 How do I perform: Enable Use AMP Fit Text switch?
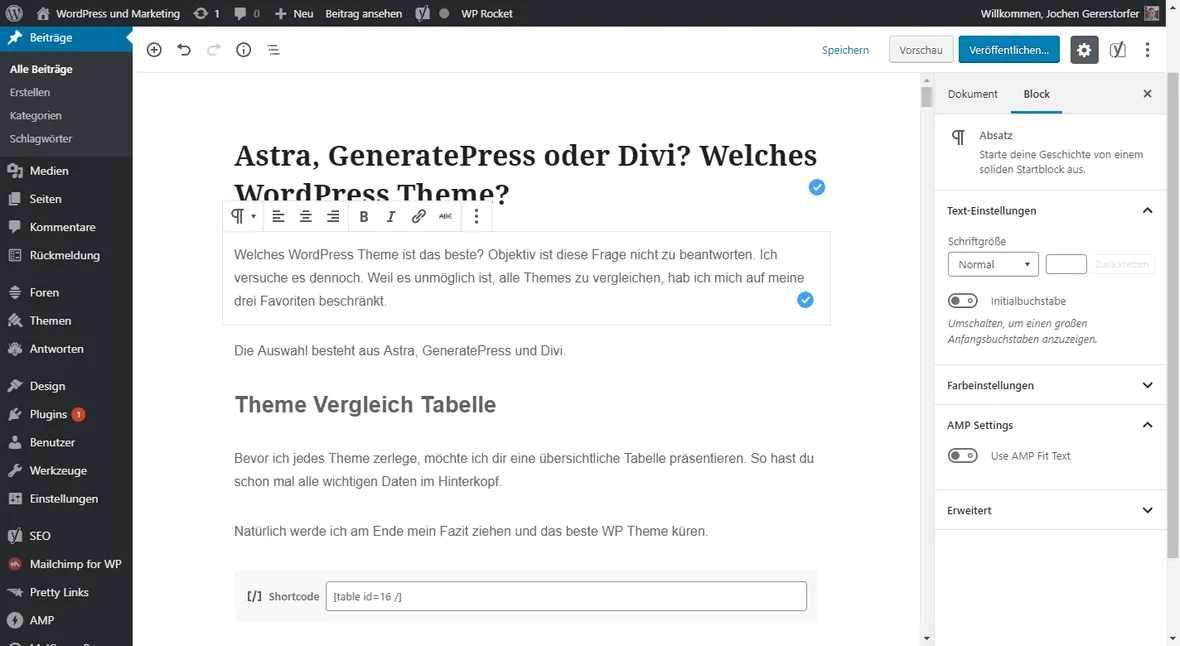[963, 456]
